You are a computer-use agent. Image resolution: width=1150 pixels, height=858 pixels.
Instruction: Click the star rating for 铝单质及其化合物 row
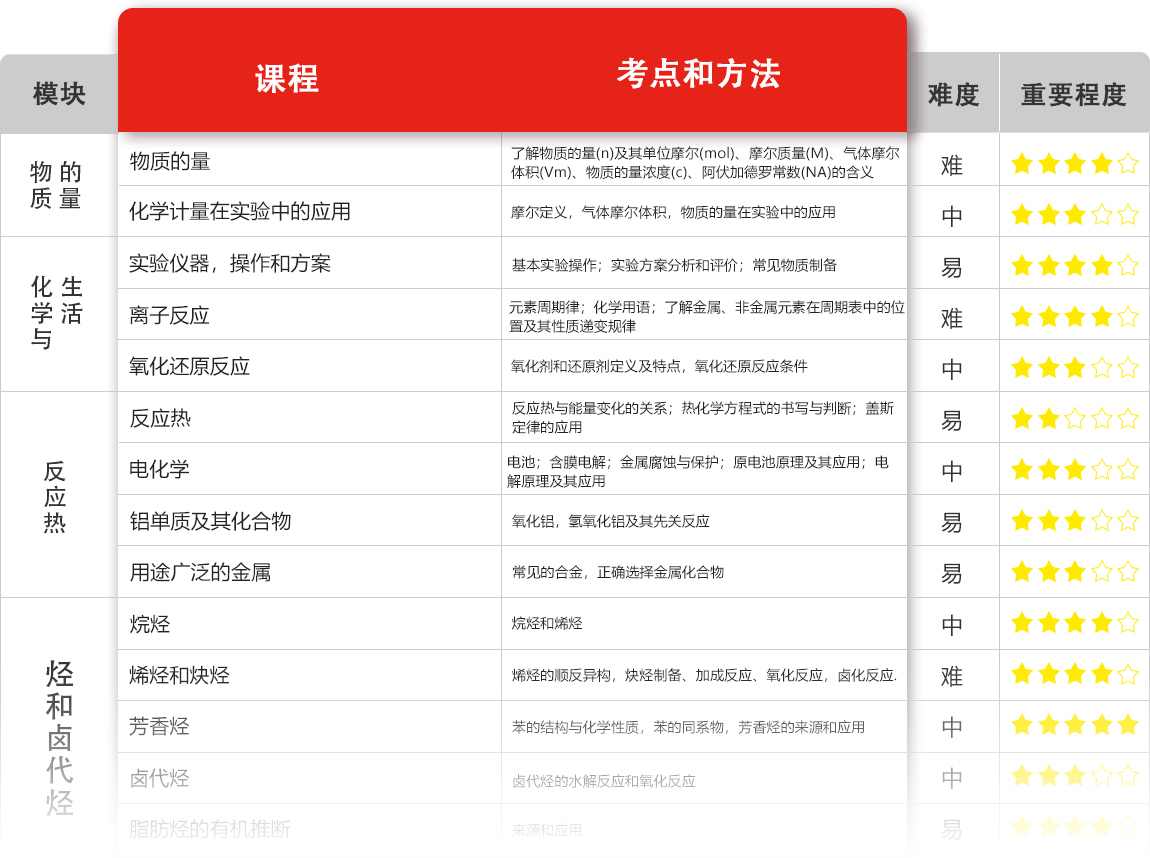(1074, 521)
